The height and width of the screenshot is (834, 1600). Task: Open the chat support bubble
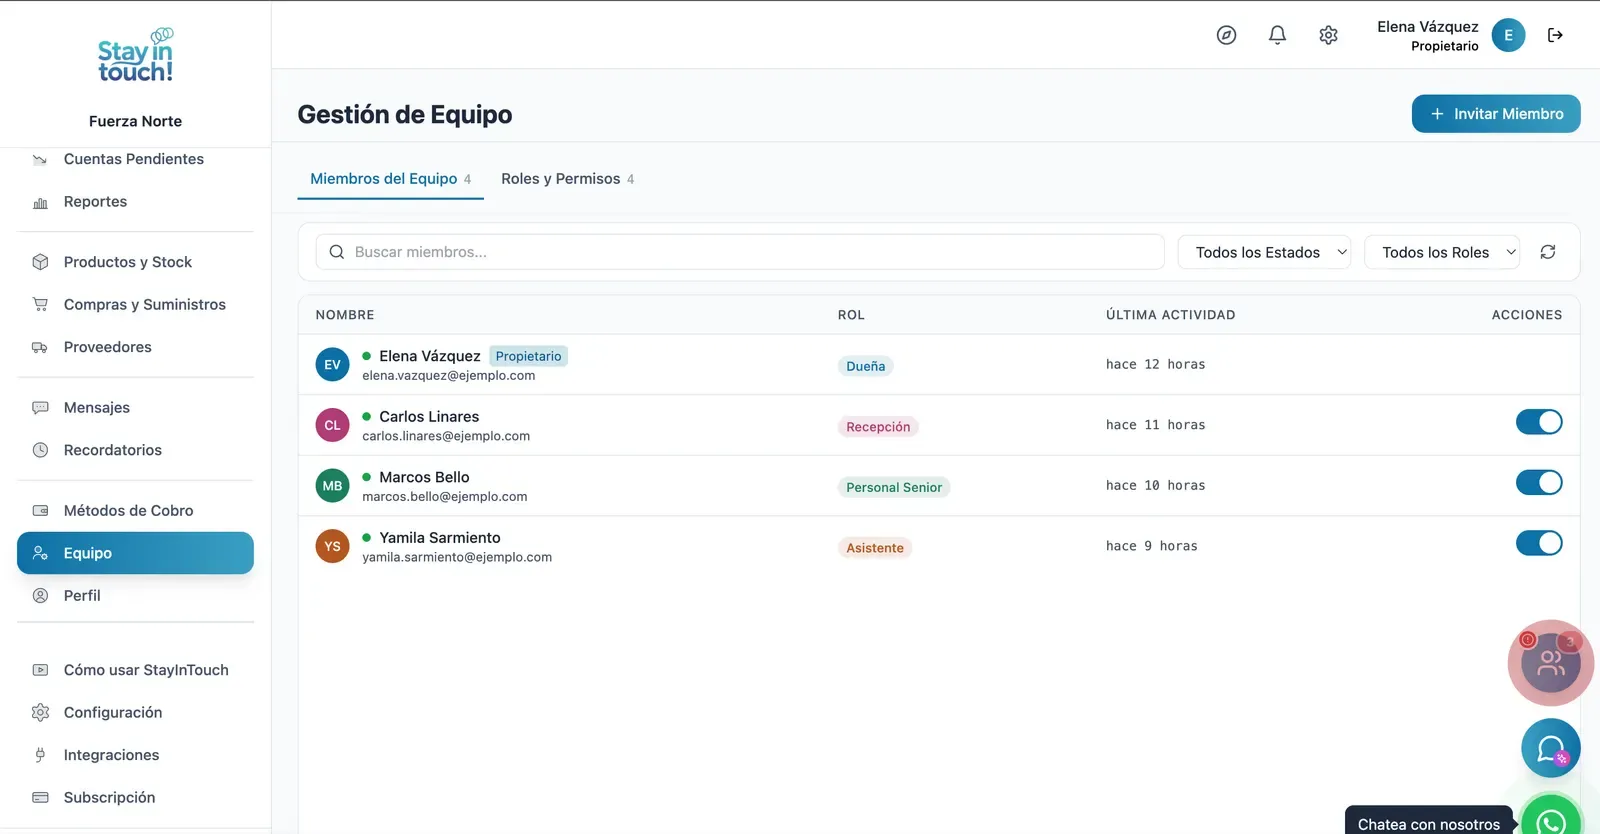coord(1551,748)
